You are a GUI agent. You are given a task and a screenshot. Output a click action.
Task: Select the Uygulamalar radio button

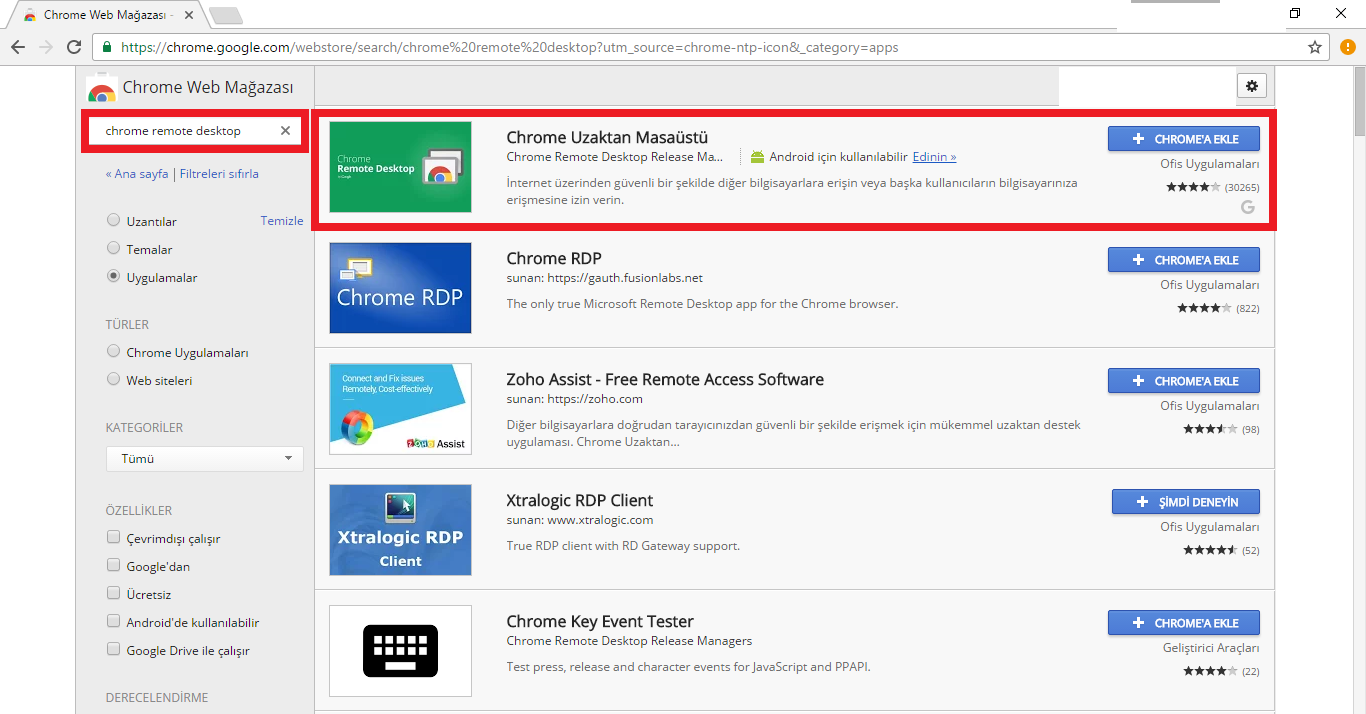[113, 277]
